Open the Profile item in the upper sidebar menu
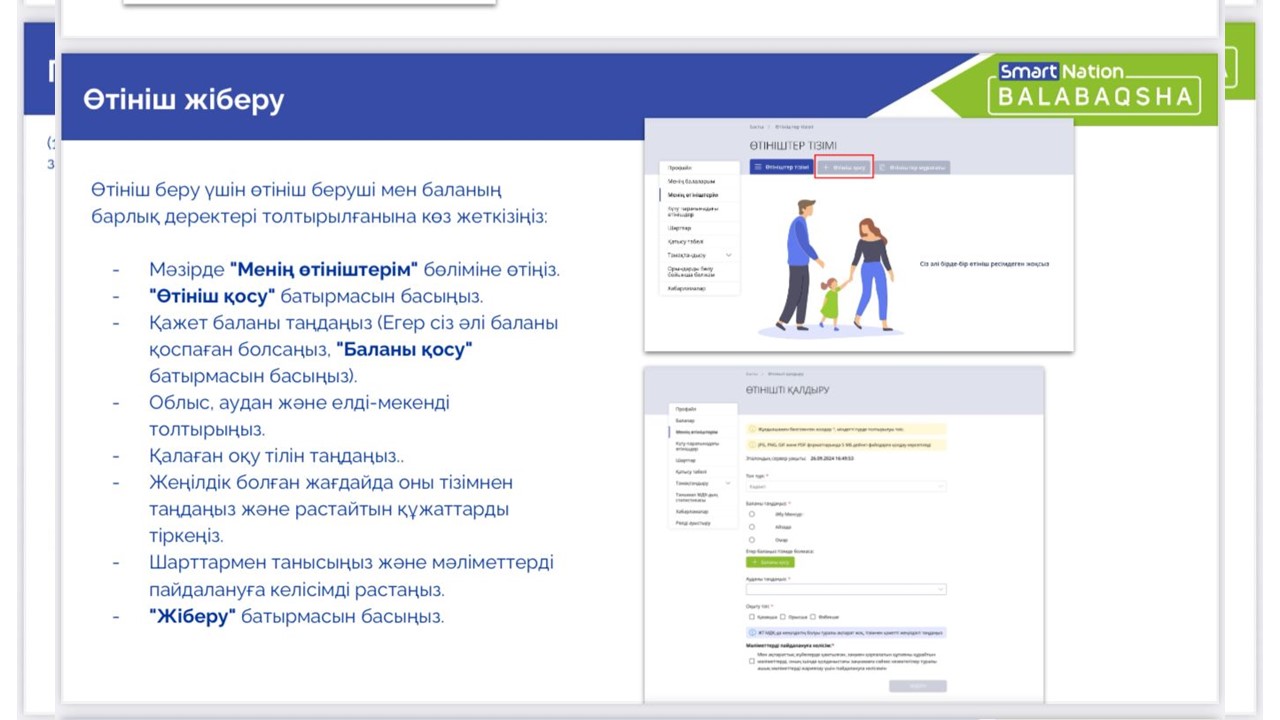The image size is (1280, 720). (x=680, y=168)
